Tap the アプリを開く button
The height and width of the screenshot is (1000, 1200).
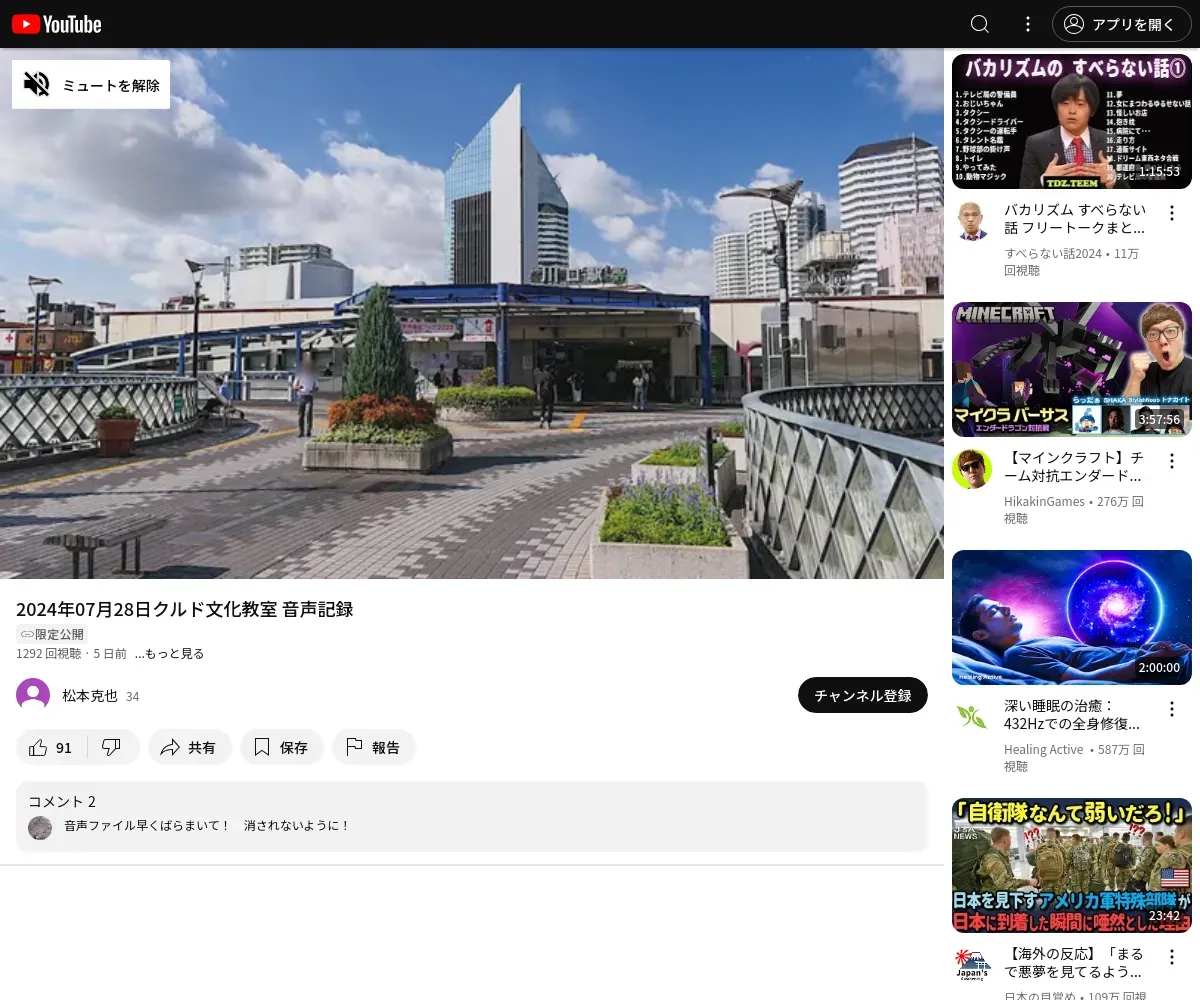click(1121, 24)
